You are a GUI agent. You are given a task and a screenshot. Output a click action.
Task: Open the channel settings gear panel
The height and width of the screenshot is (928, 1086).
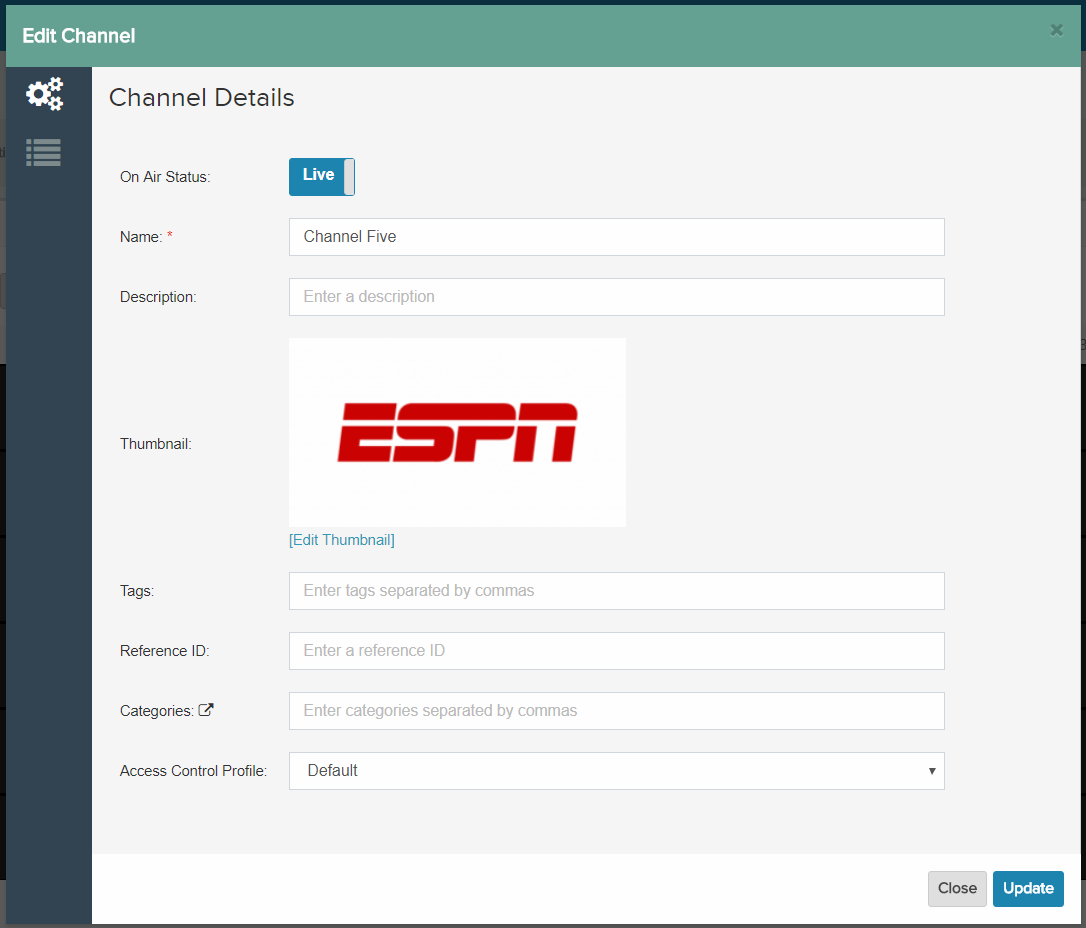44,93
